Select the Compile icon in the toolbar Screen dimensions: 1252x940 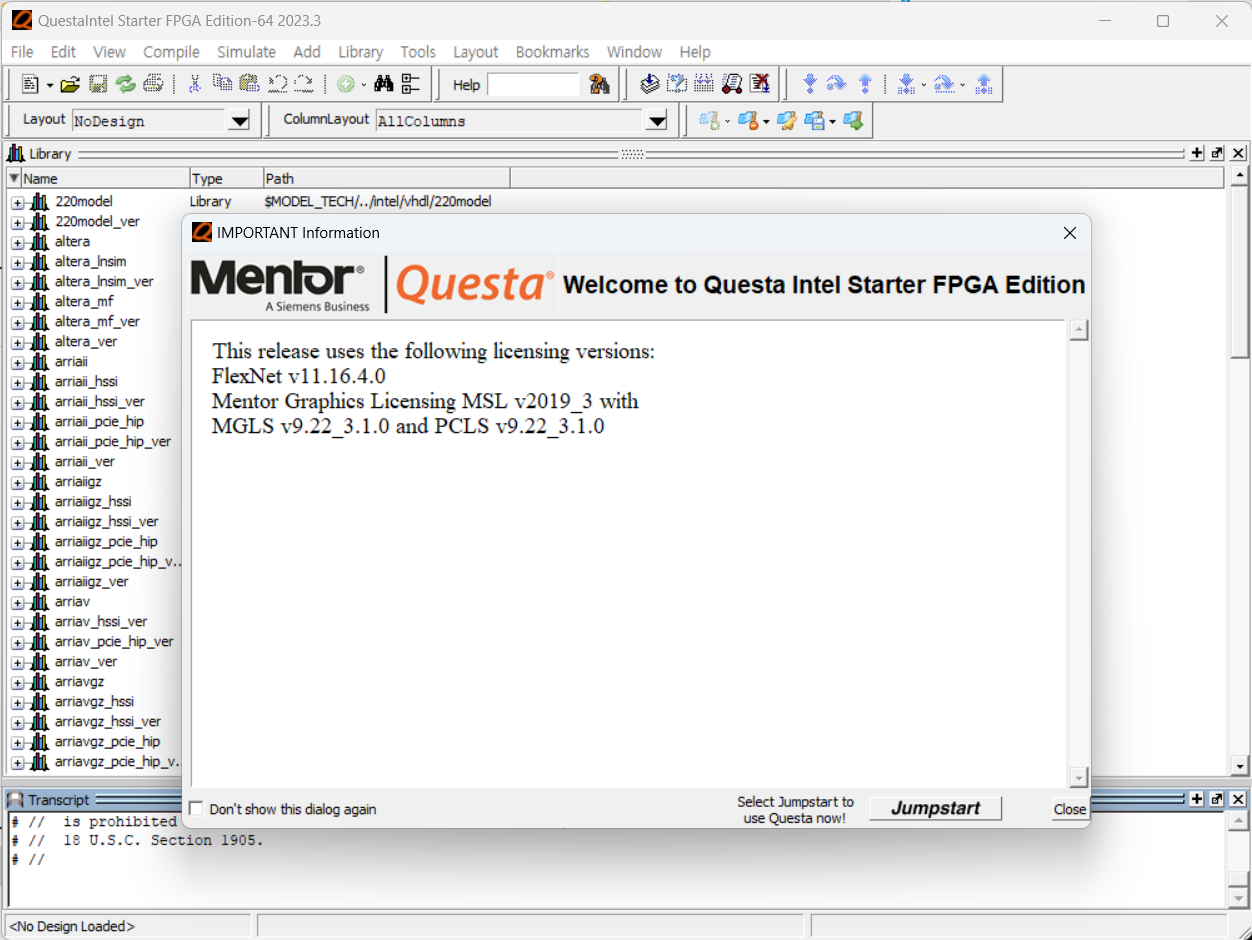pos(649,84)
